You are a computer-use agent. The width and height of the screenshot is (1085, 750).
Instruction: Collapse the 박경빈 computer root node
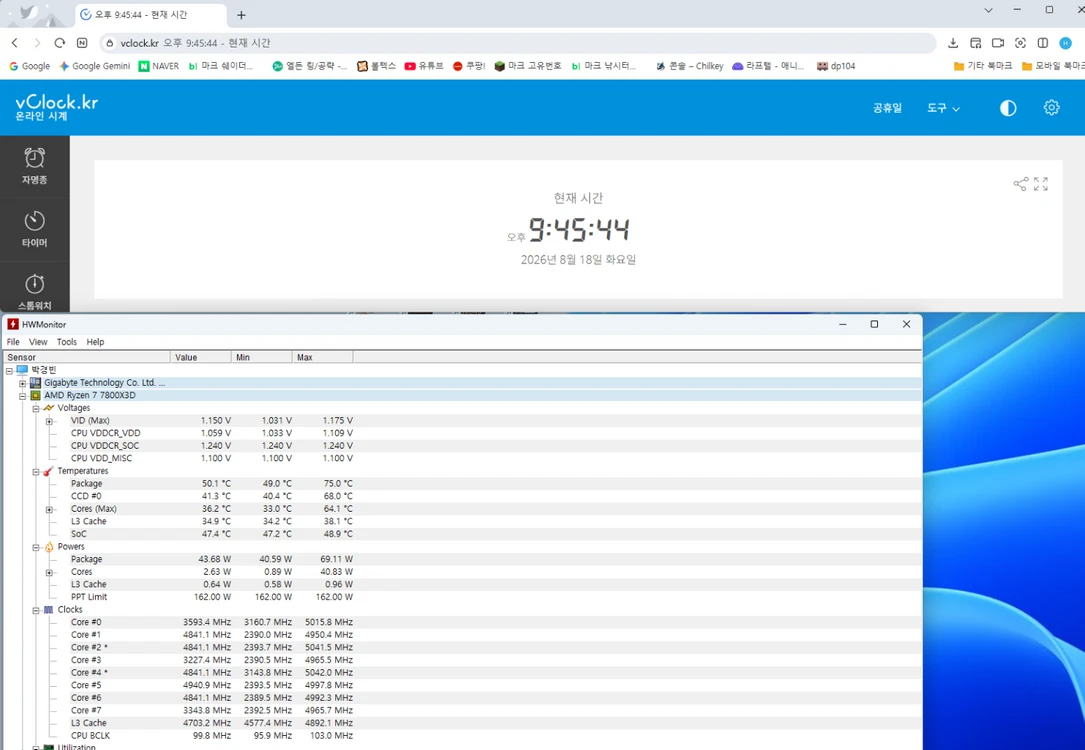[9, 370]
